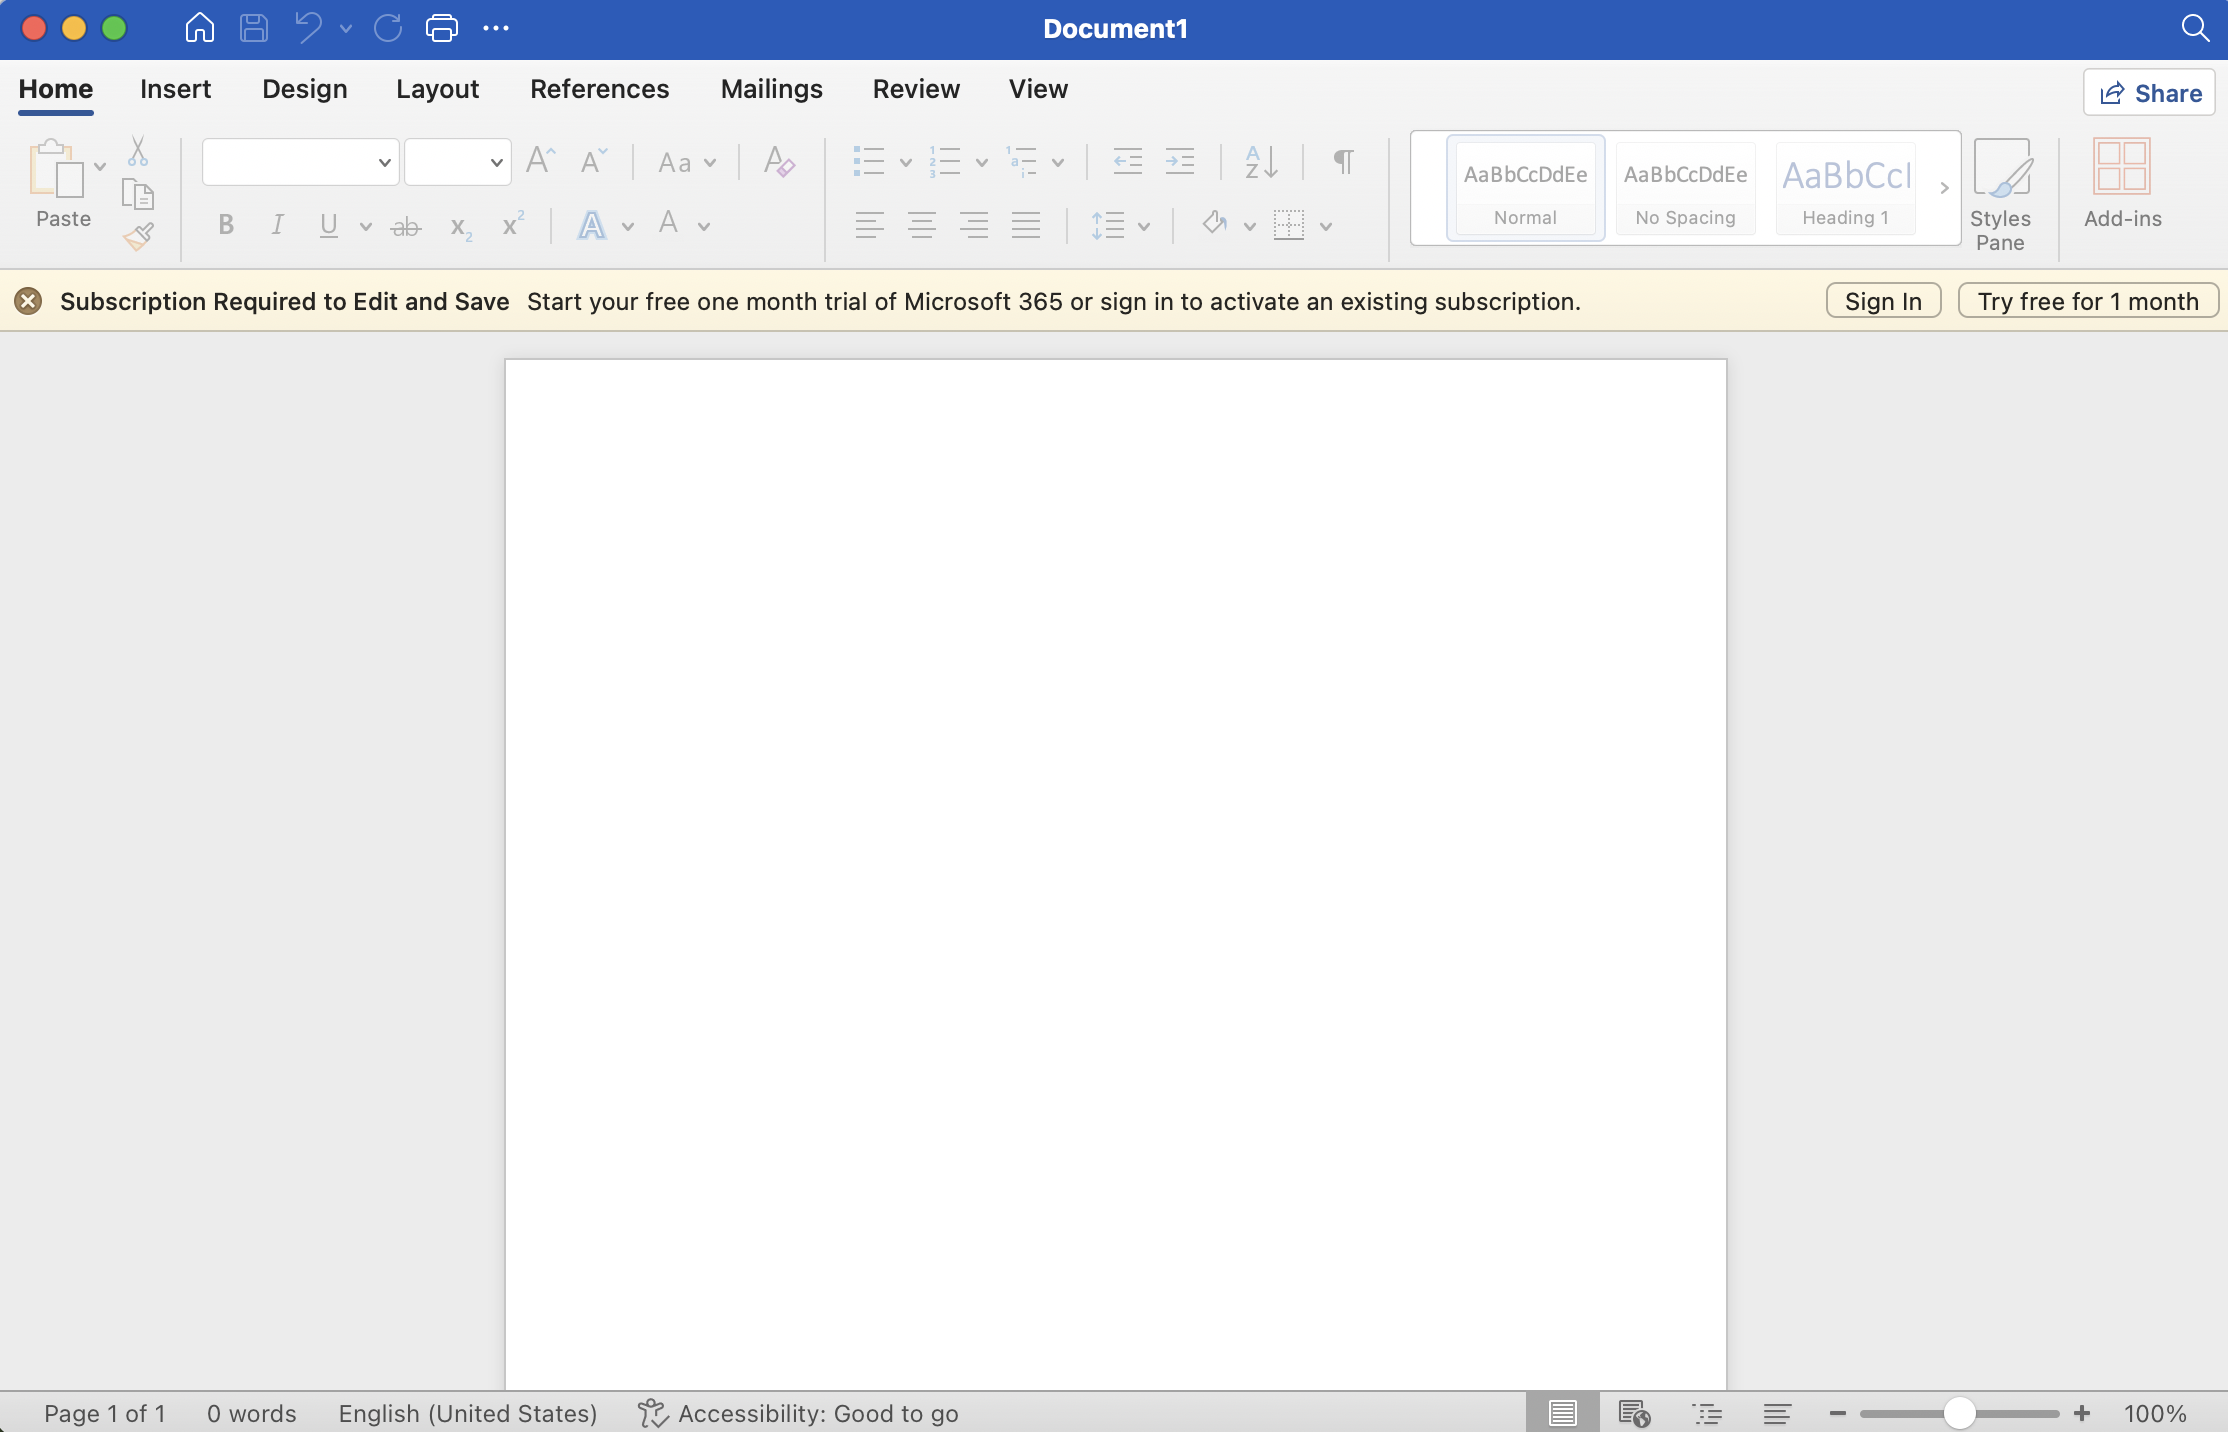The width and height of the screenshot is (2228, 1432).
Task: Switch to the Insert tab
Action: [x=175, y=89]
